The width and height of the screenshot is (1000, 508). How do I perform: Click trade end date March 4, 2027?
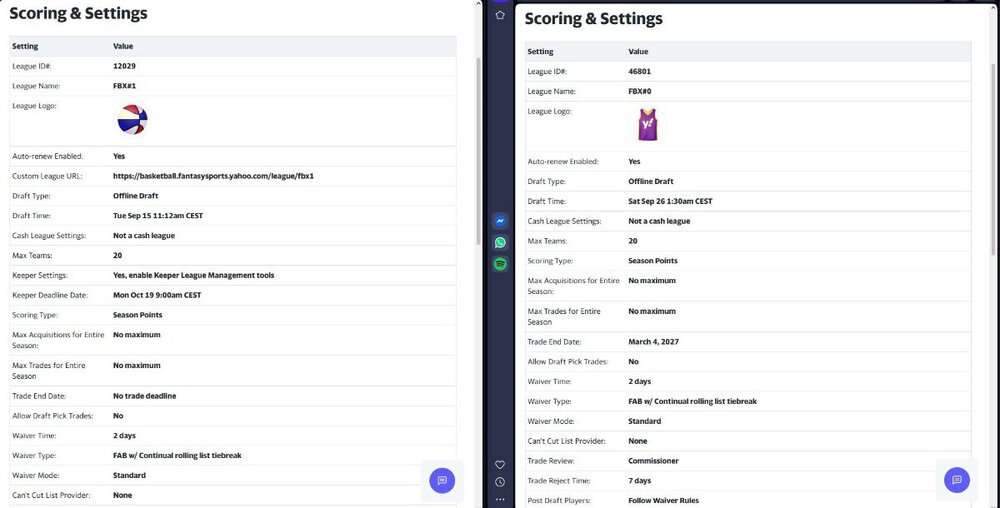tap(654, 342)
